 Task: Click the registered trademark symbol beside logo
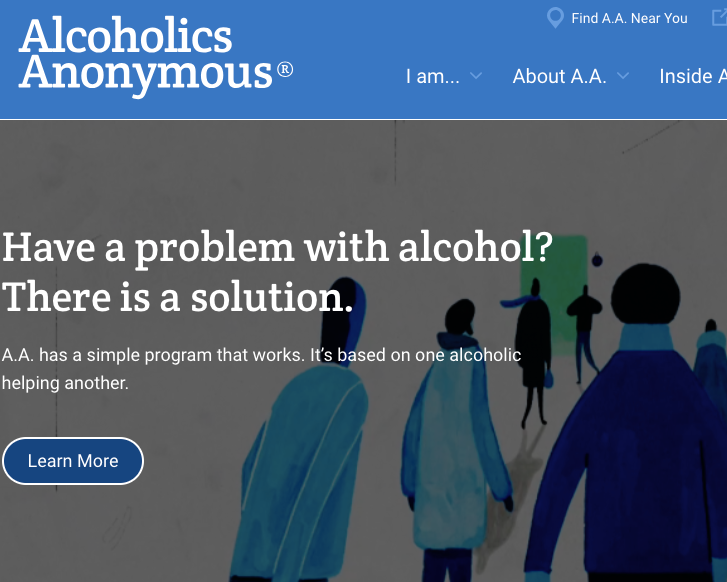coord(285,70)
